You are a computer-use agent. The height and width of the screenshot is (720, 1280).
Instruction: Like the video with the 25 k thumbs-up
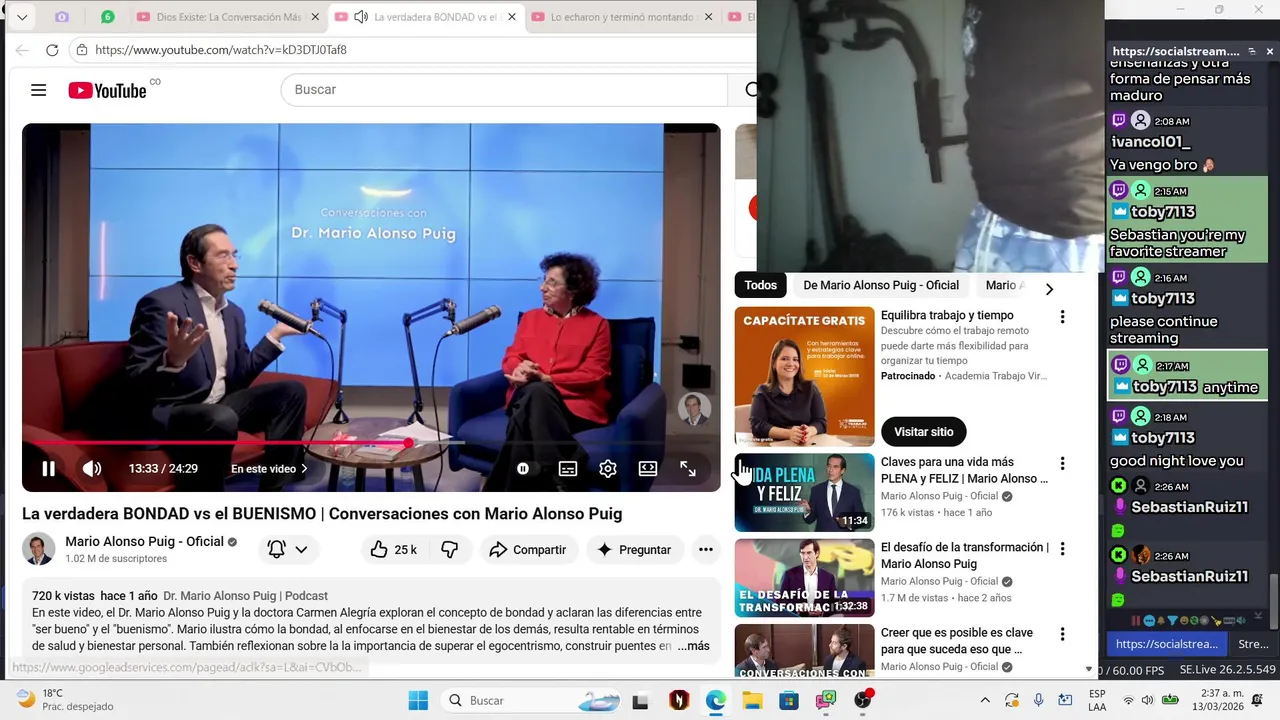[x=393, y=549]
